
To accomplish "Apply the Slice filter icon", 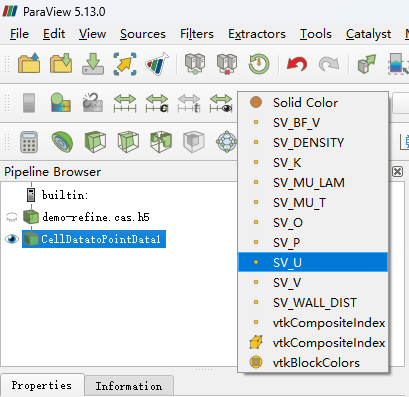I will point(128,142).
